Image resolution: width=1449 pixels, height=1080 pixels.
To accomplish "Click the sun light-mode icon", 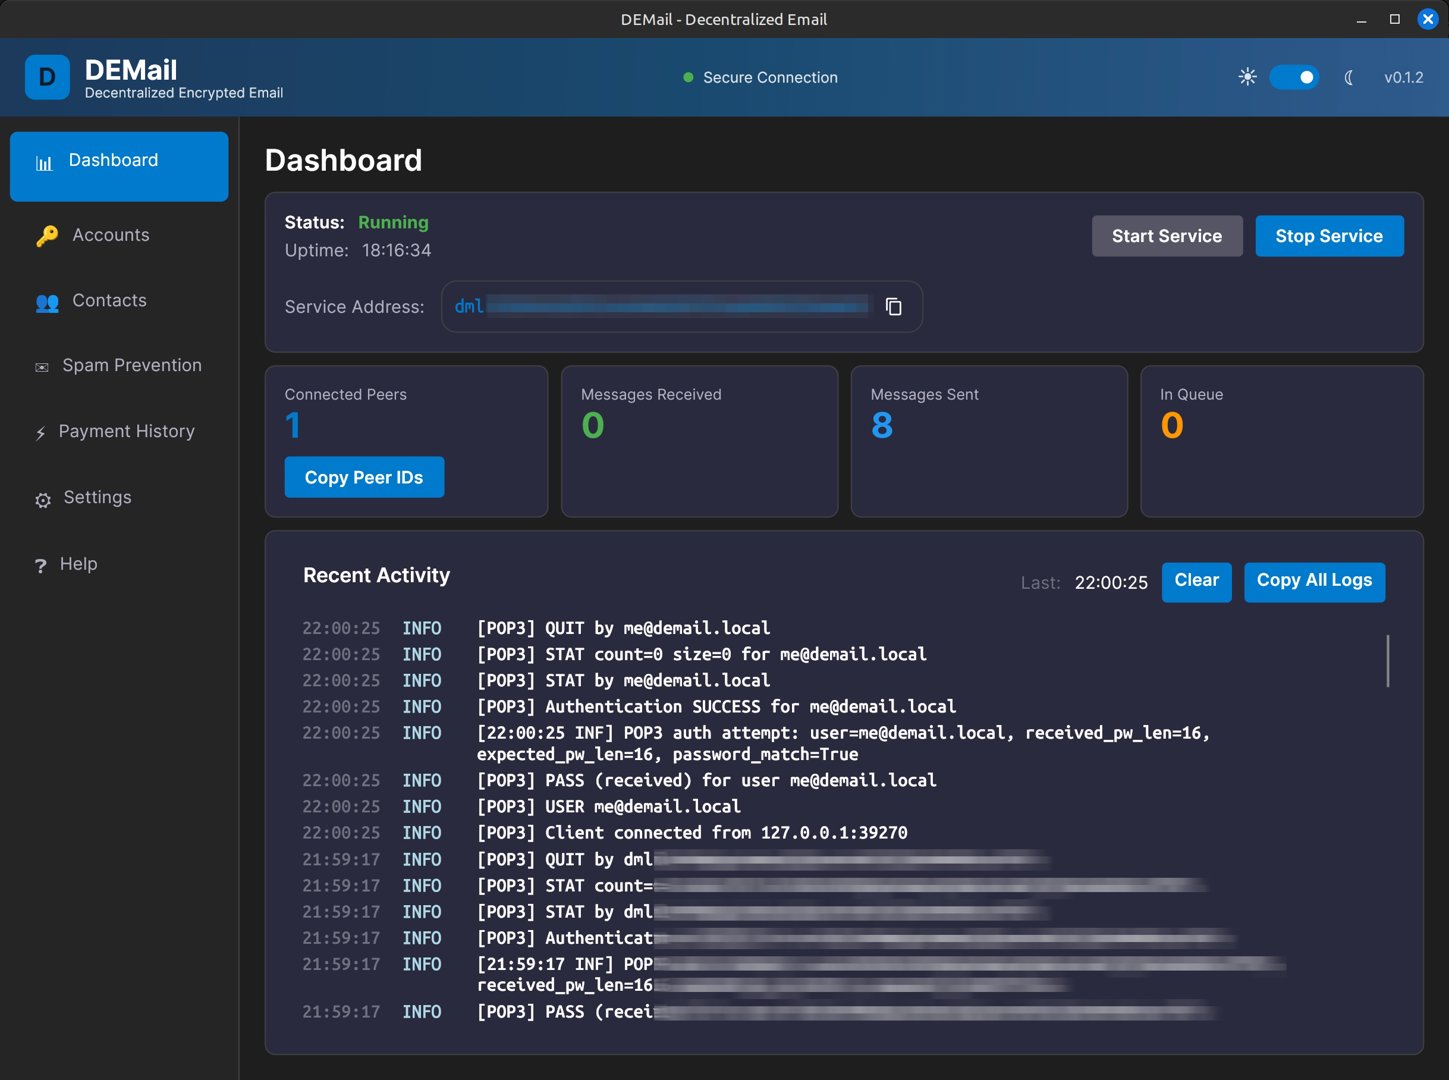I will coord(1247,77).
